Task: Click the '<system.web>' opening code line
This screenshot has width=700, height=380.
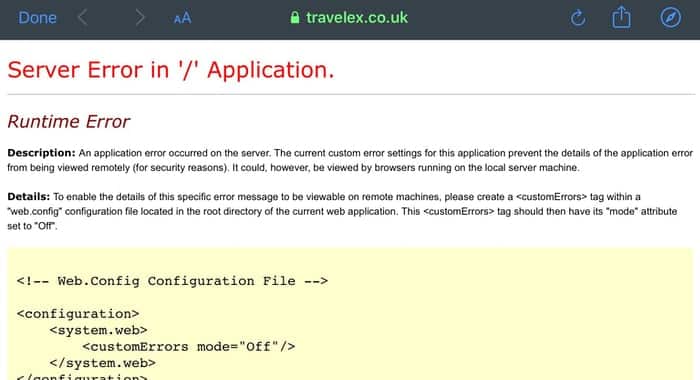Action: click(x=98, y=330)
